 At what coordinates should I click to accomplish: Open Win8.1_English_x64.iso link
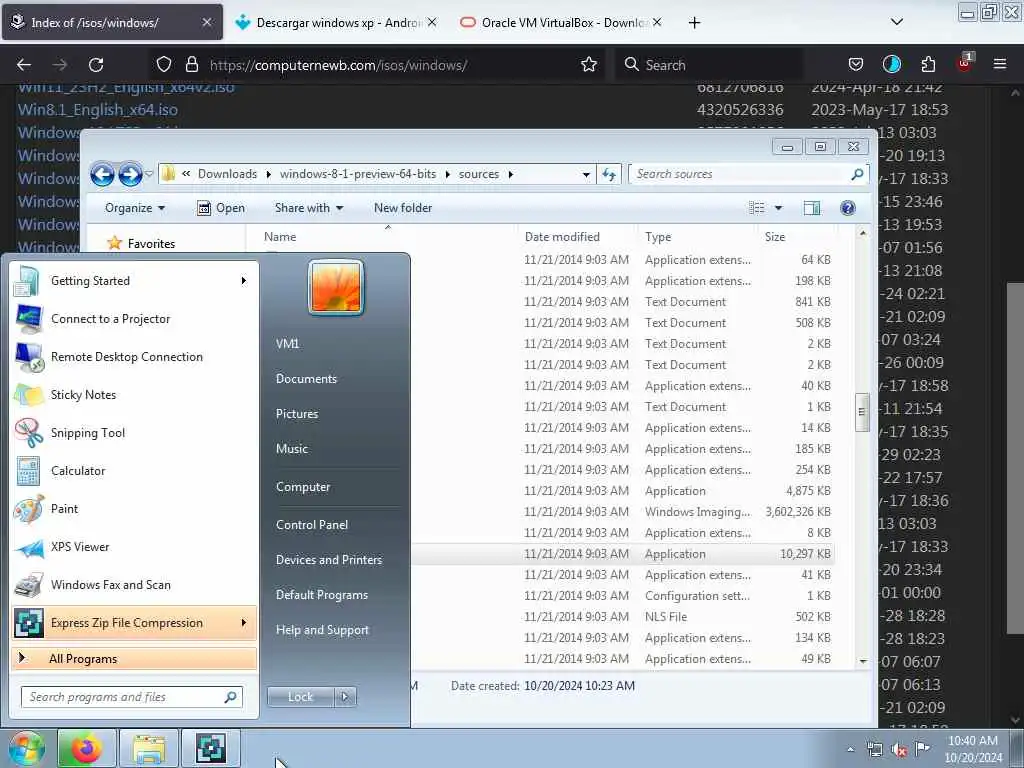click(98, 110)
